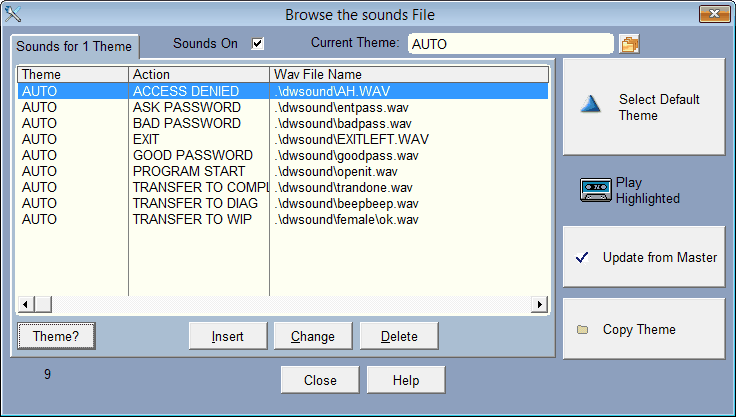This screenshot has width=736, height=417.
Task: Click the cassette tape Play Highlighted icon
Action: pyautogui.click(x=596, y=190)
